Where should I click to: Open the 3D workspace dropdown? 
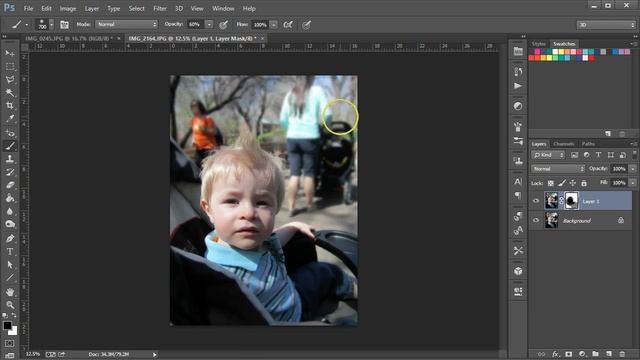(x=606, y=25)
